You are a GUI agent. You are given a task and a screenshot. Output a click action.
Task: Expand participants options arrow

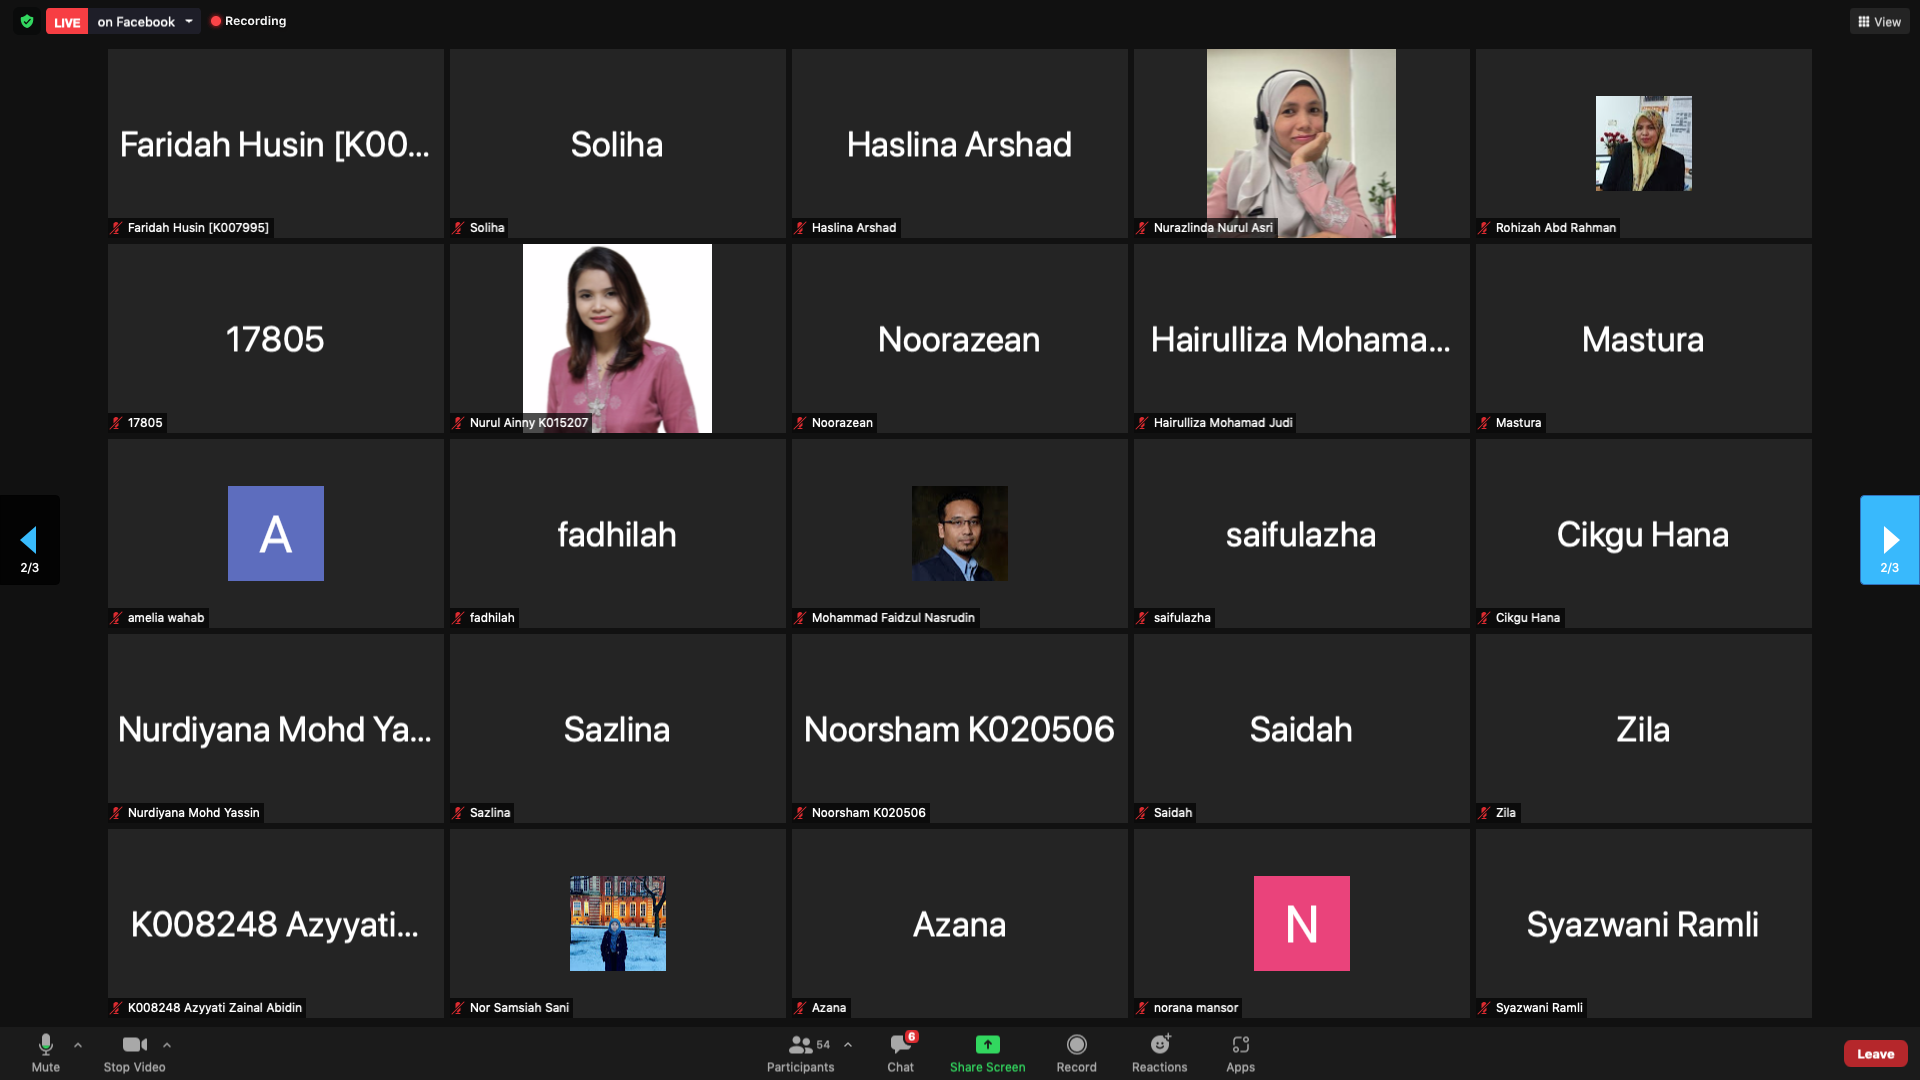point(848,1045)
